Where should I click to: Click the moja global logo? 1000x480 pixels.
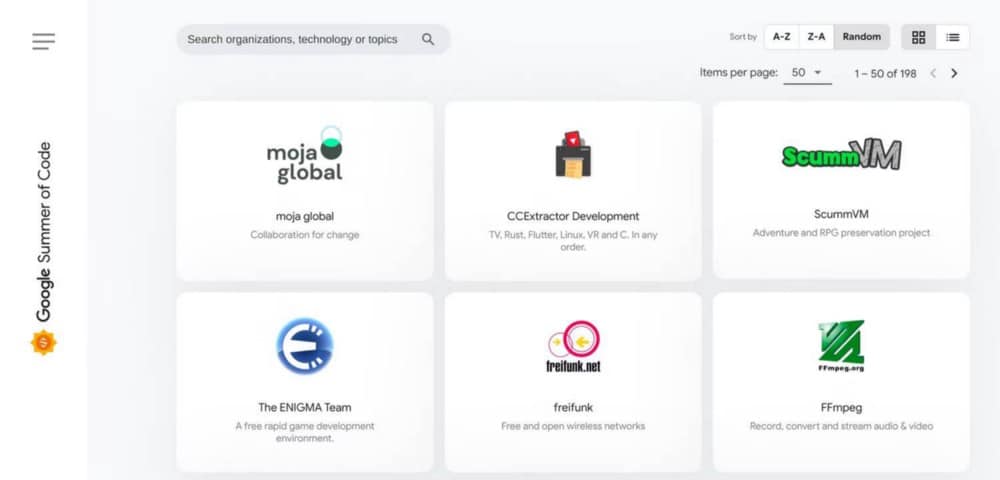[x=305, y=155]
